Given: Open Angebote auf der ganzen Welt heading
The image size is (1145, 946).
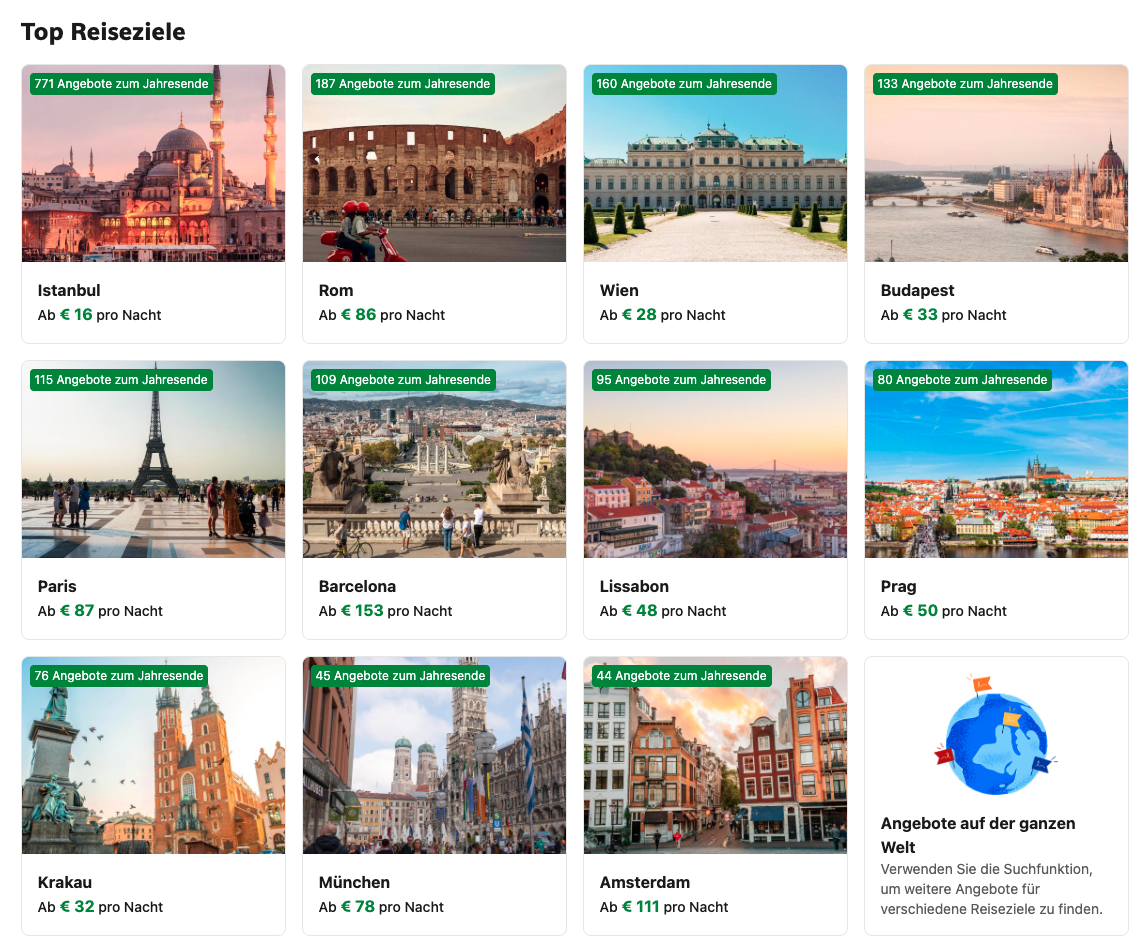Looking at the screenshot, I should (978, 835).
